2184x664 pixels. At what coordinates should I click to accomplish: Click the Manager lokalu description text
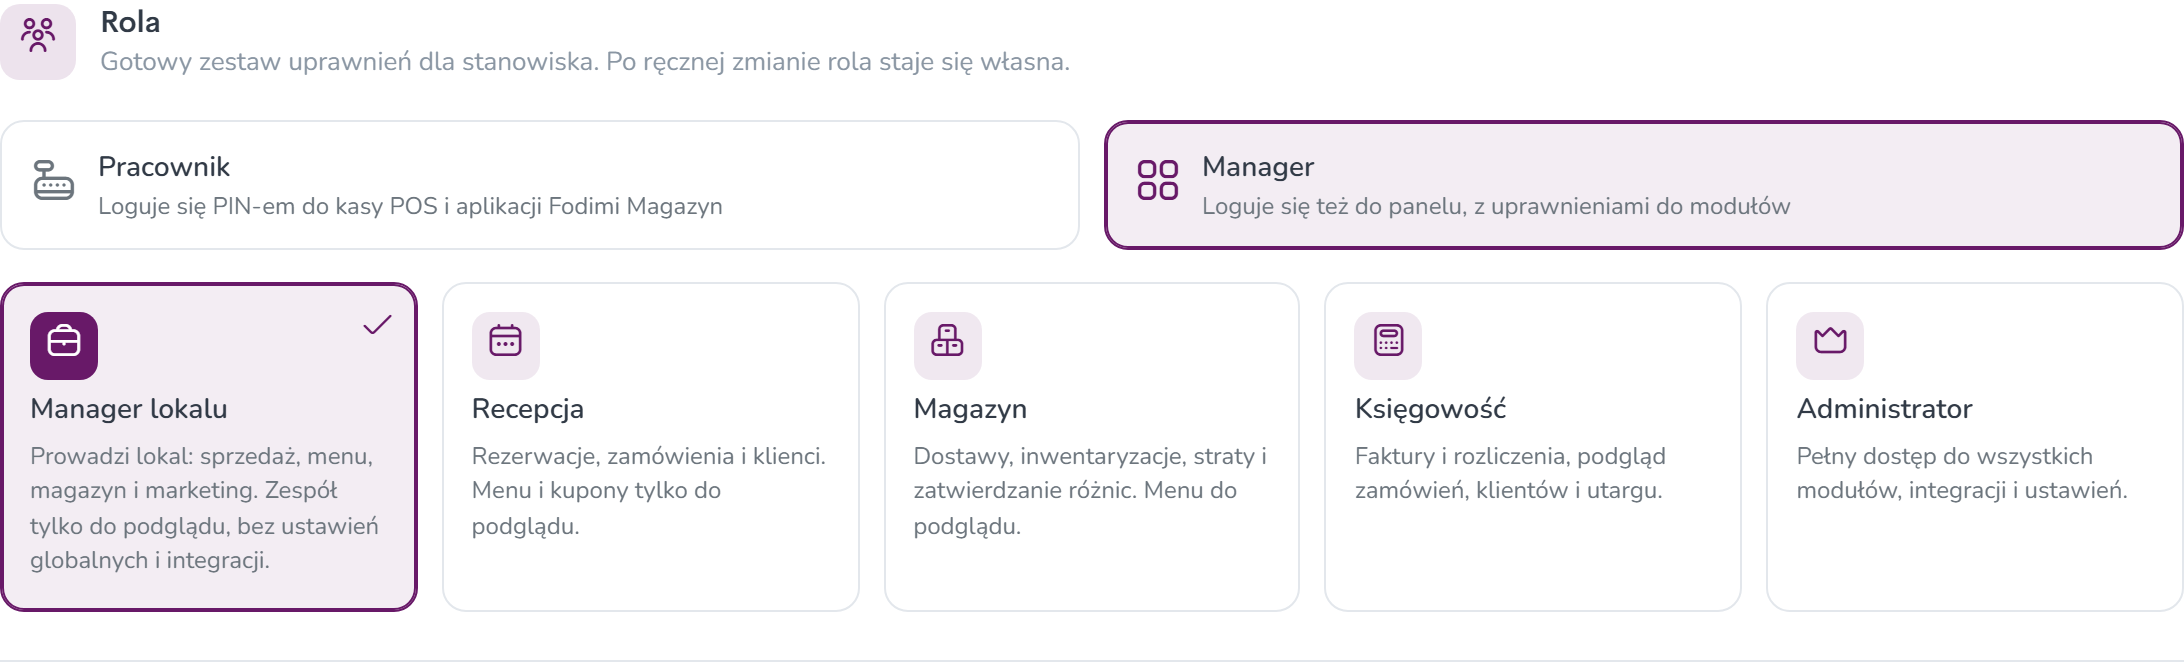(x=205, y=508)
